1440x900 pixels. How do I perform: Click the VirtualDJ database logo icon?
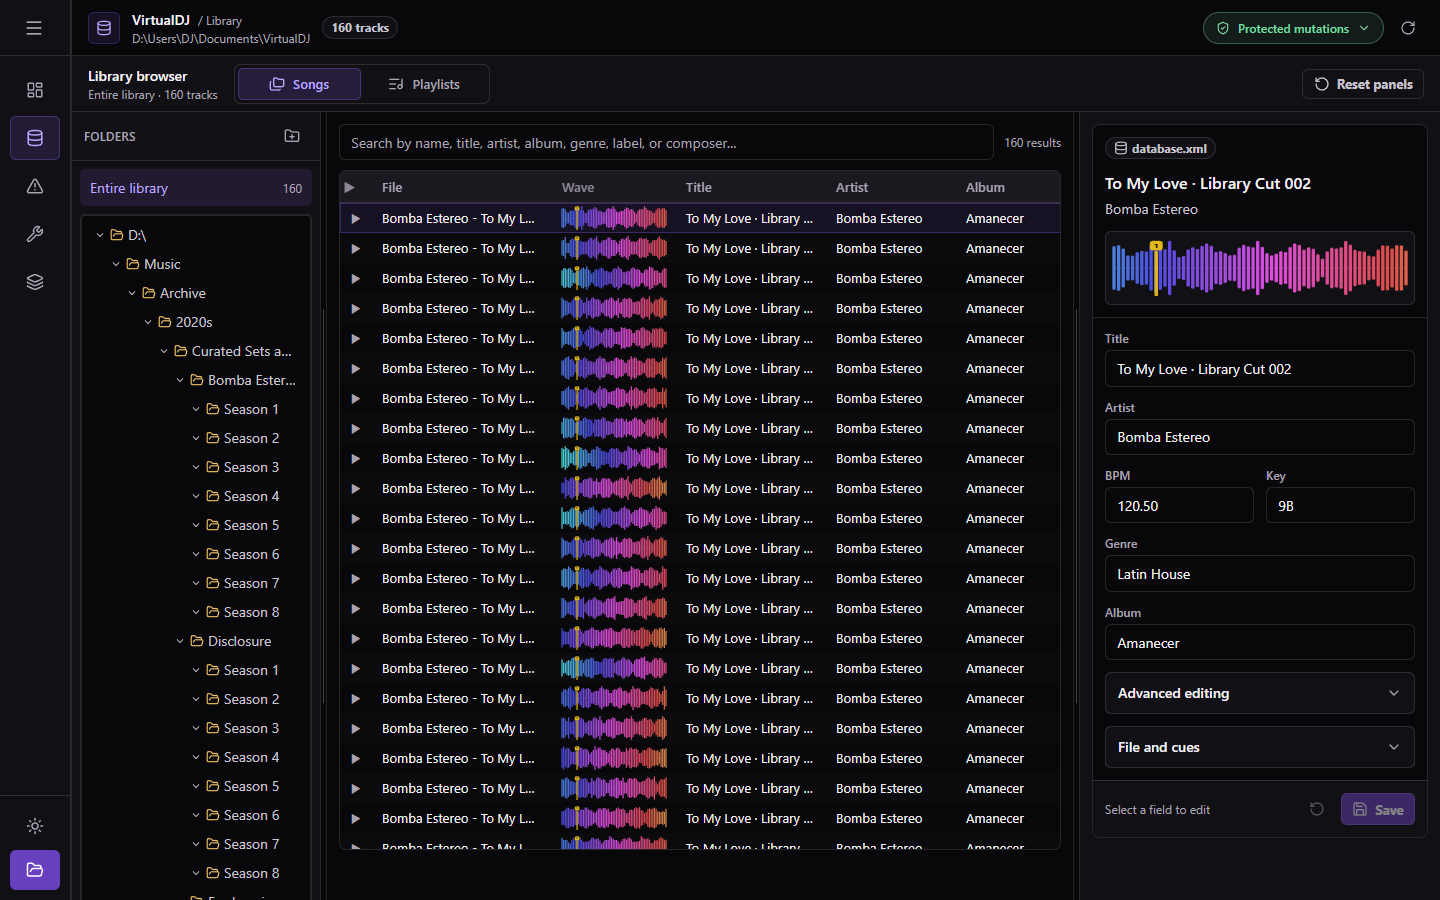click(x=104, y=28)
